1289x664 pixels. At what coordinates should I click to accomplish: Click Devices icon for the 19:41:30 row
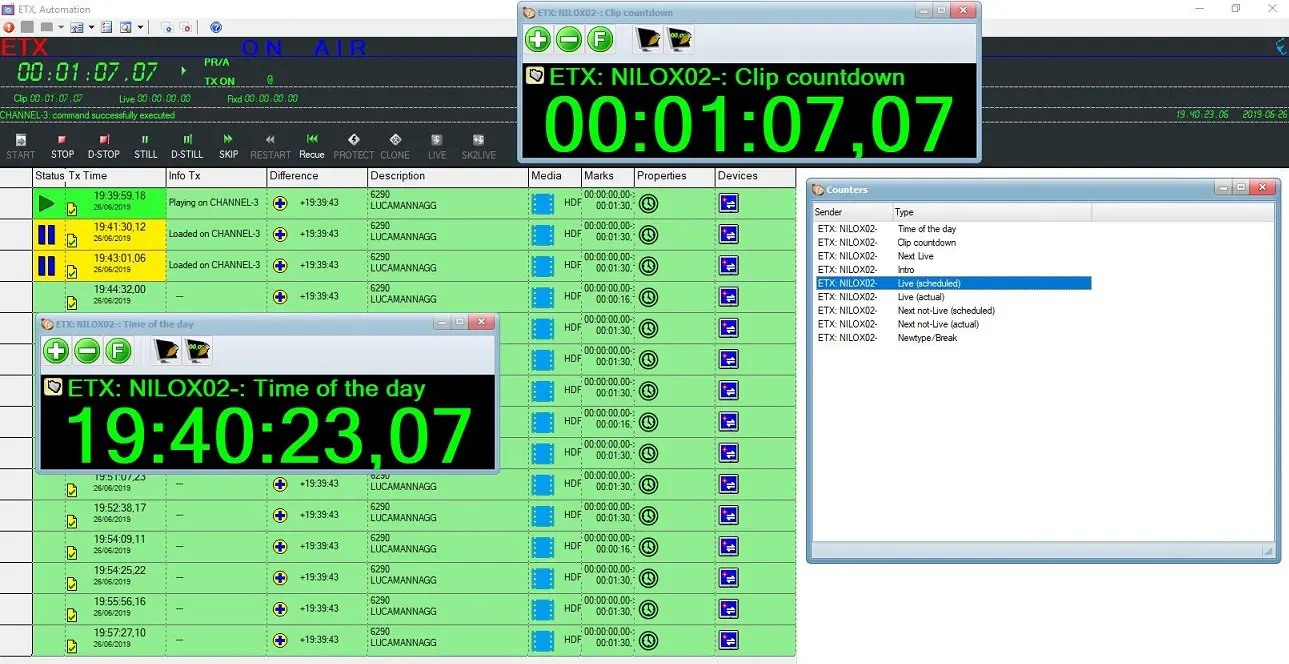(x=728, y=234)
